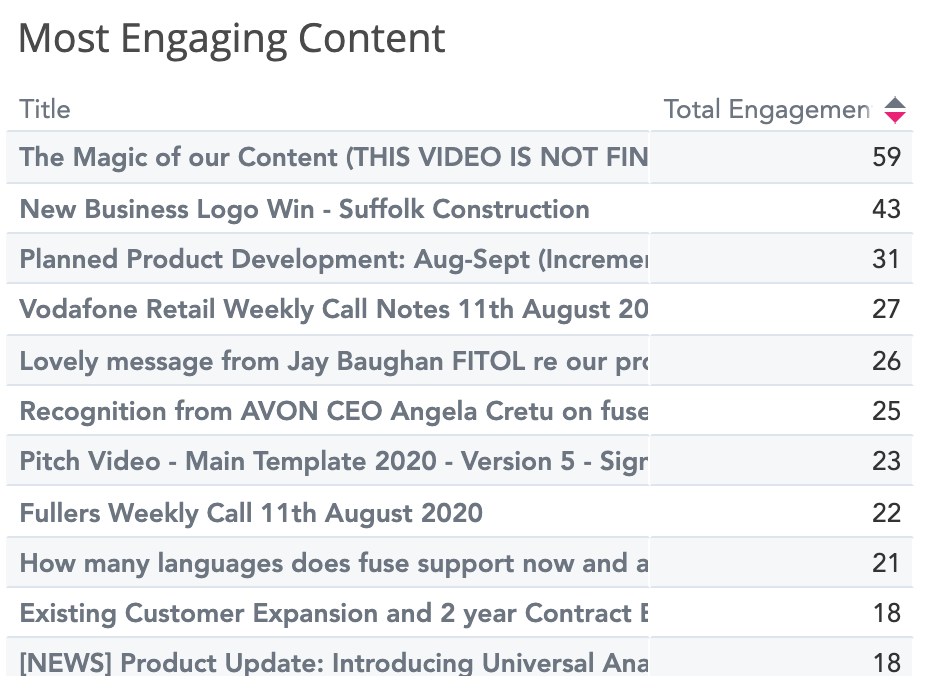Select '[NEWS] Product Update: Introducing Universal' row

click(x=333, y=663)
